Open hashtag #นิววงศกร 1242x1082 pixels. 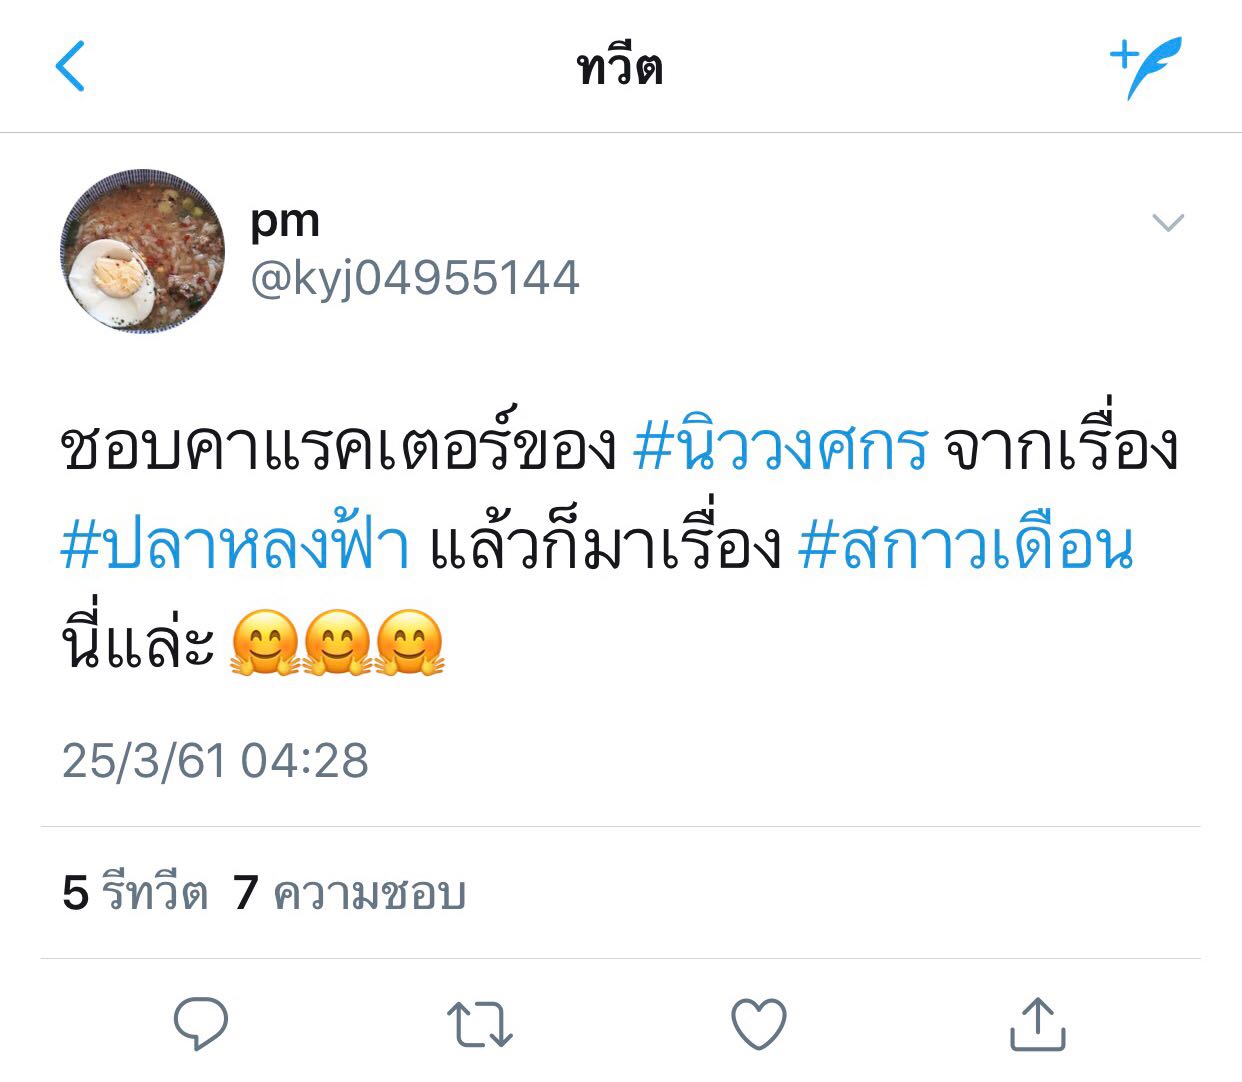[781, 448]
